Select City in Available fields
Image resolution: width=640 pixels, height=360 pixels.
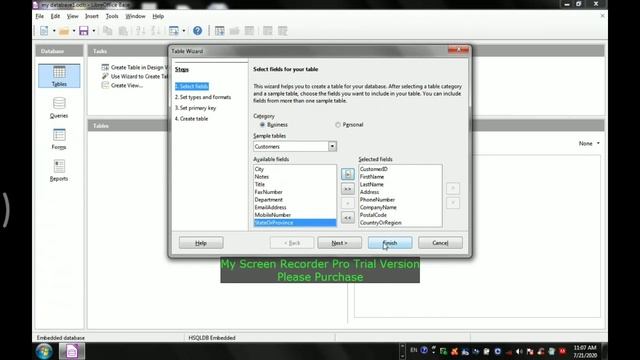[295, 169]
